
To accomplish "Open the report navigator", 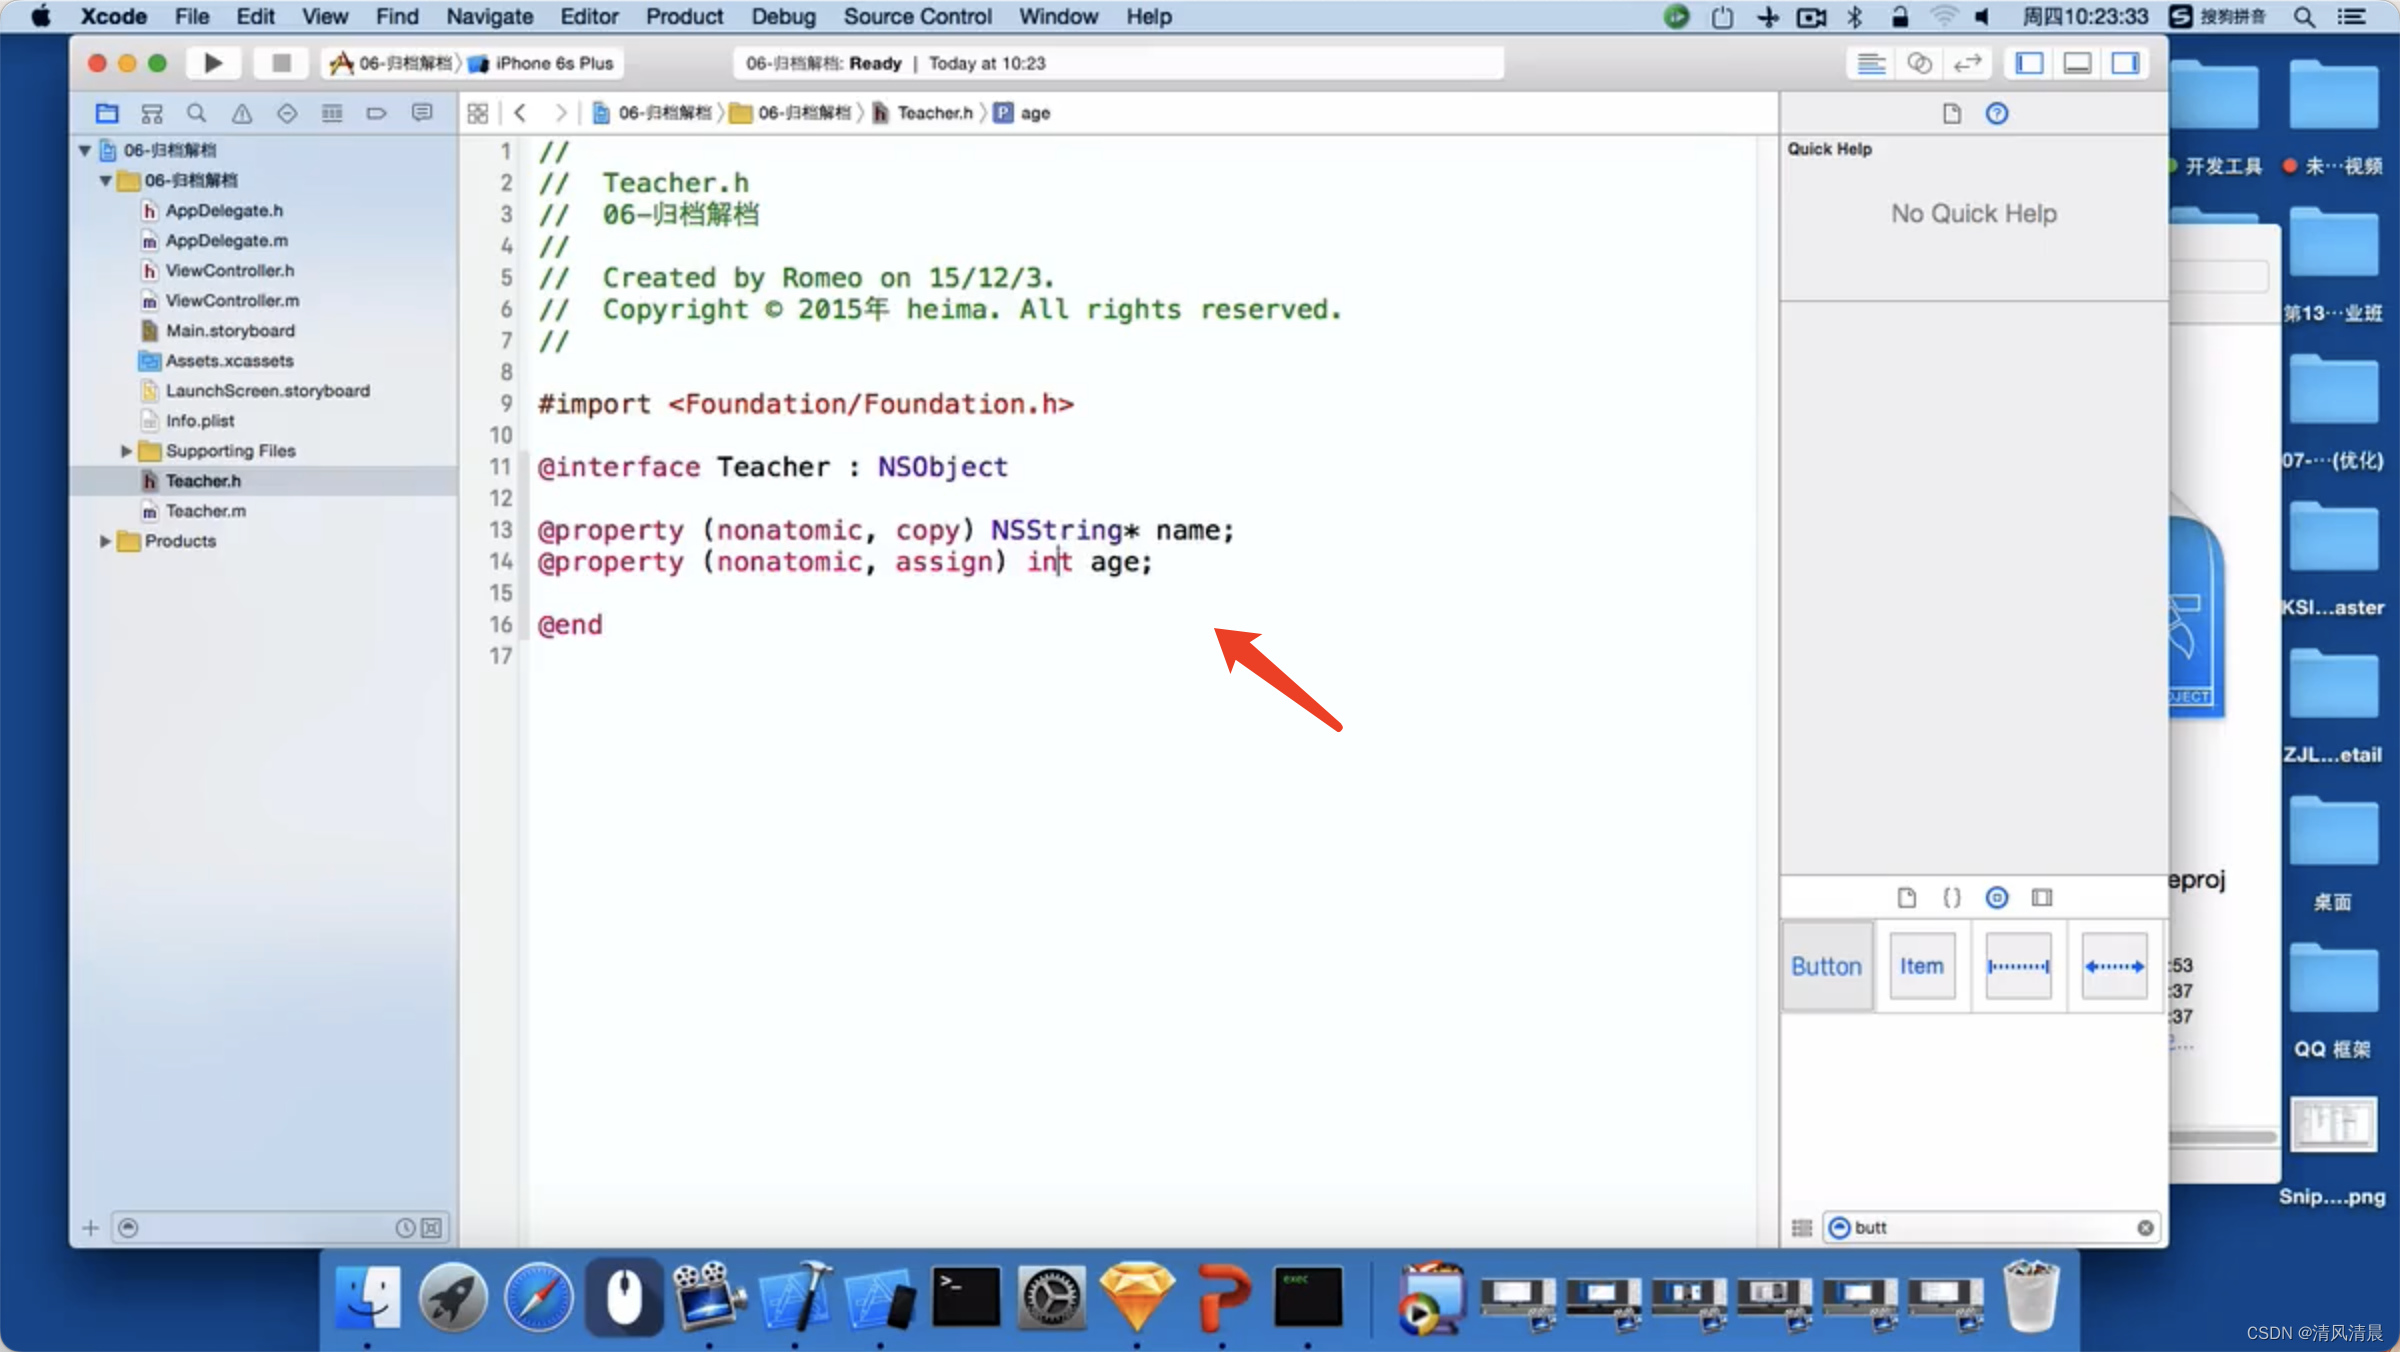I will [x=422, y=113].
